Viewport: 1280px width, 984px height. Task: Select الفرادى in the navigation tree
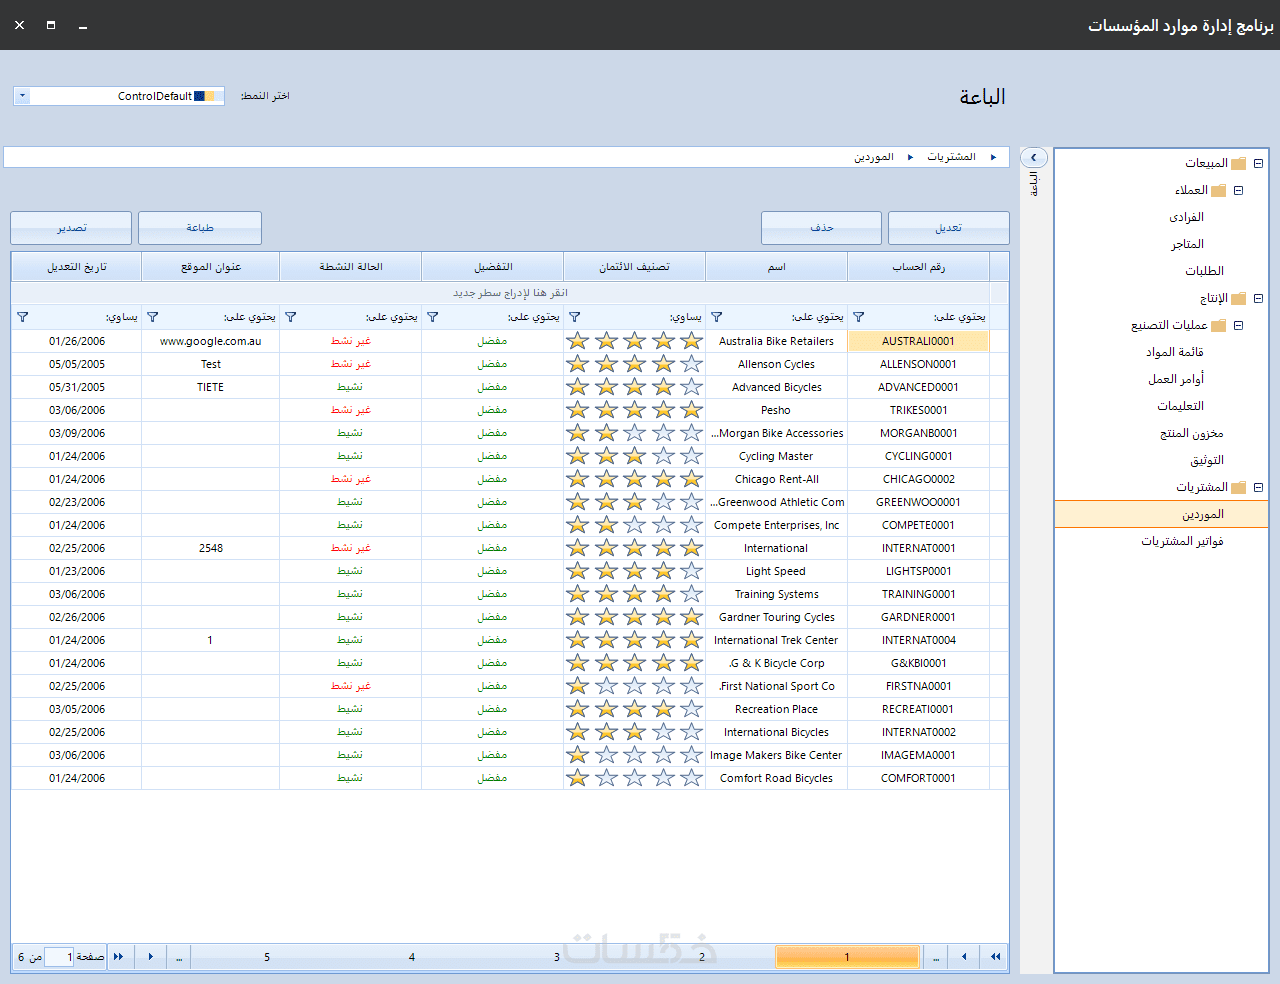point(1186,217)
